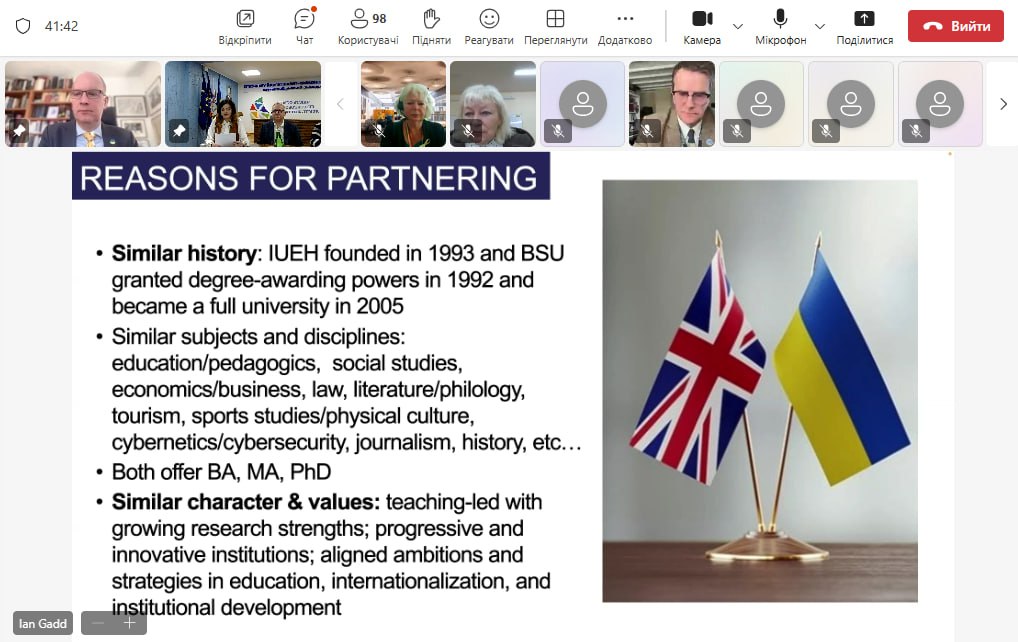Zoom out shared slide with minus button

coord(98,623)
